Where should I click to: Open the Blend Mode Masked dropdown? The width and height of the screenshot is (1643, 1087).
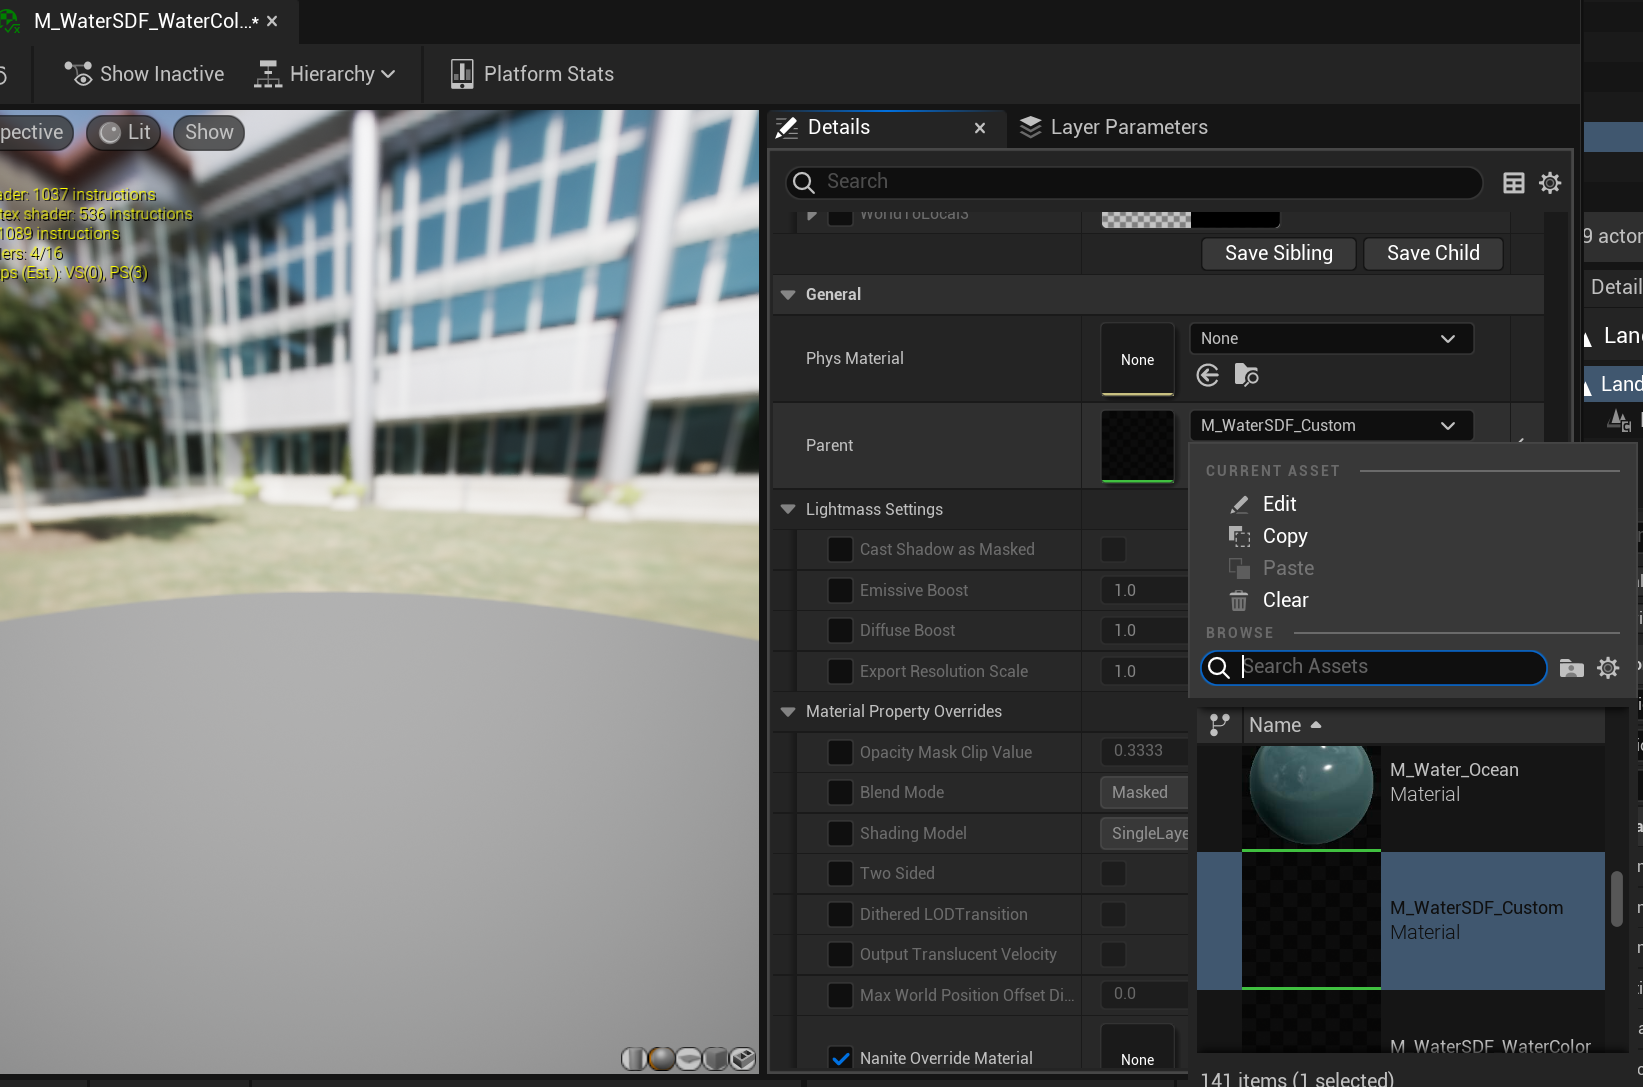click(1144, 792)
